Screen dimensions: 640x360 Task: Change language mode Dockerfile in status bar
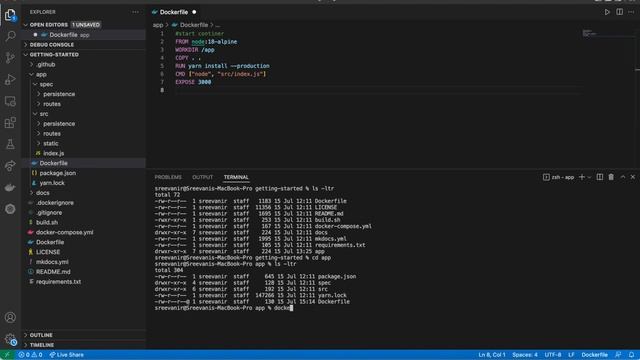[594, 355]
